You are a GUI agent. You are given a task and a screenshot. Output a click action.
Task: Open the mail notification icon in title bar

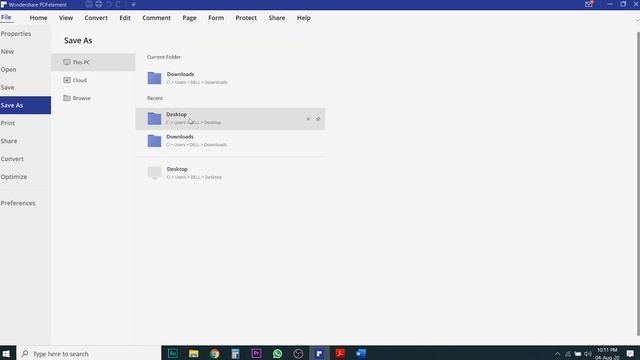pos(589,4)
